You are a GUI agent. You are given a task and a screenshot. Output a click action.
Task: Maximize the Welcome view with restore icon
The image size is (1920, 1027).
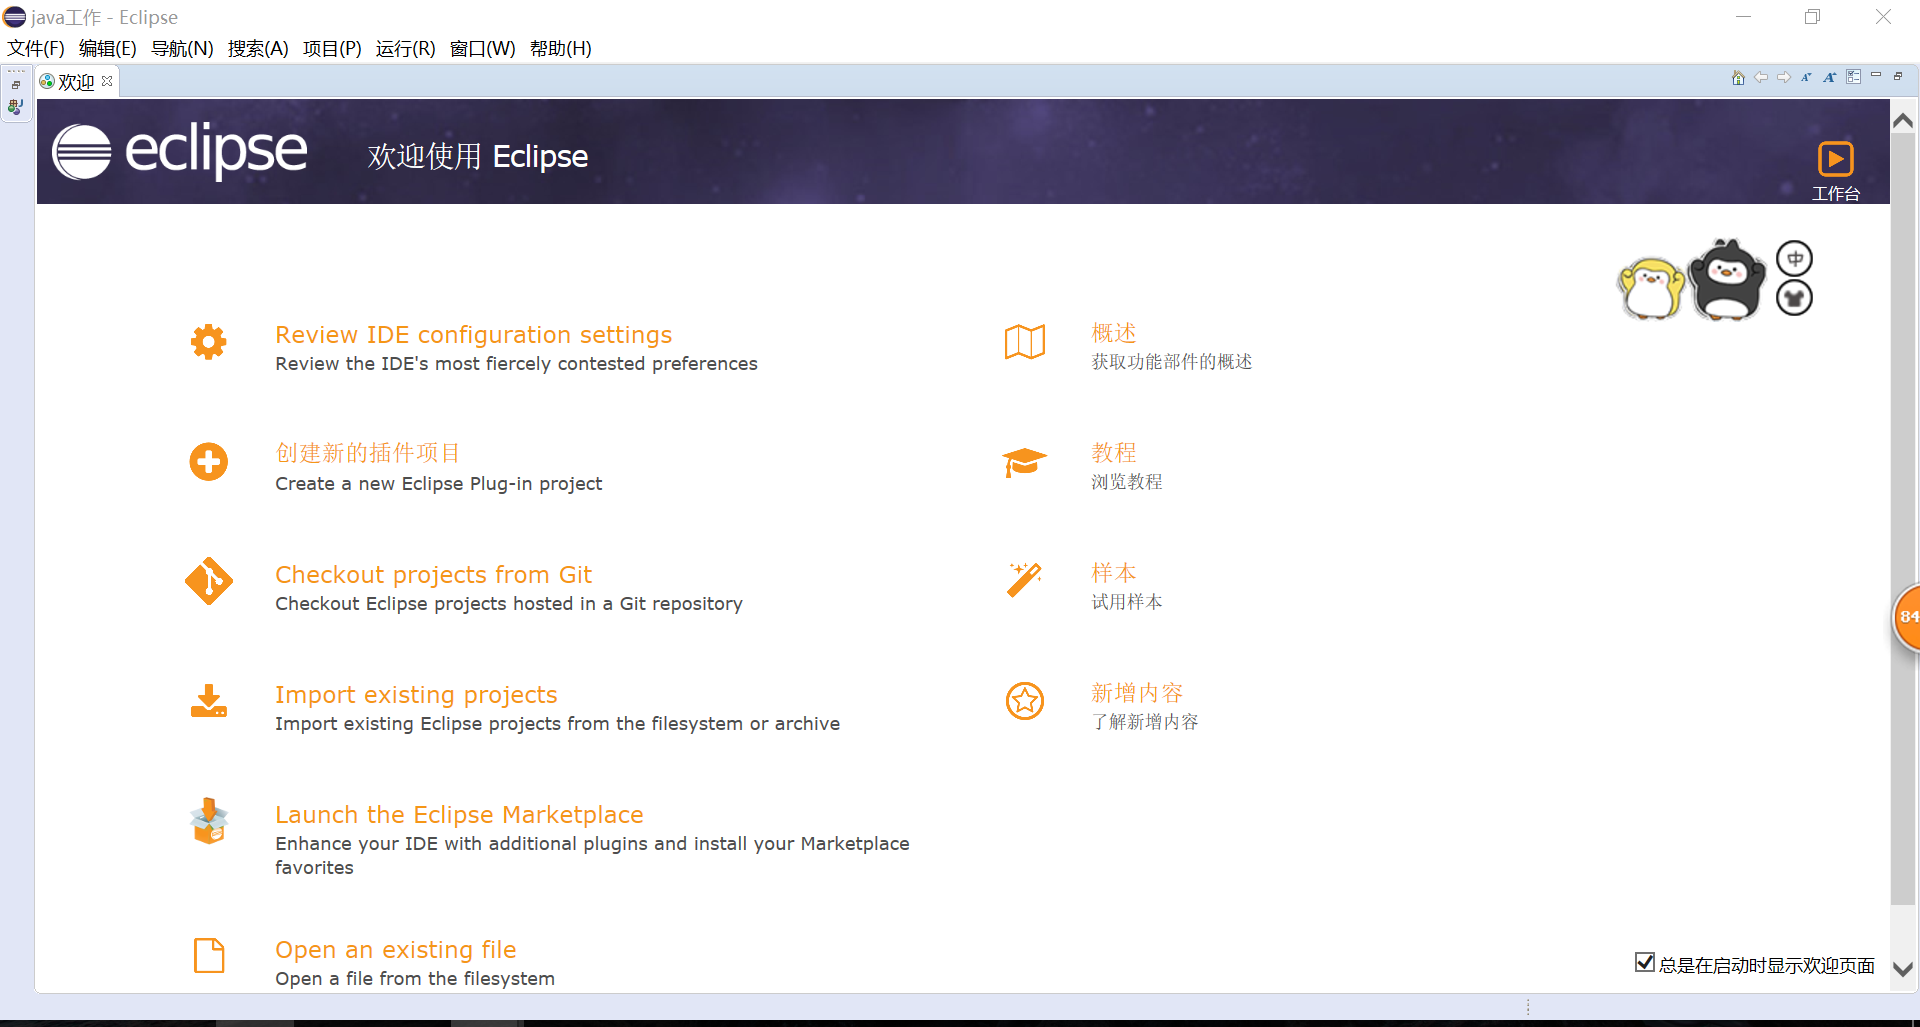coord(1898,76)
